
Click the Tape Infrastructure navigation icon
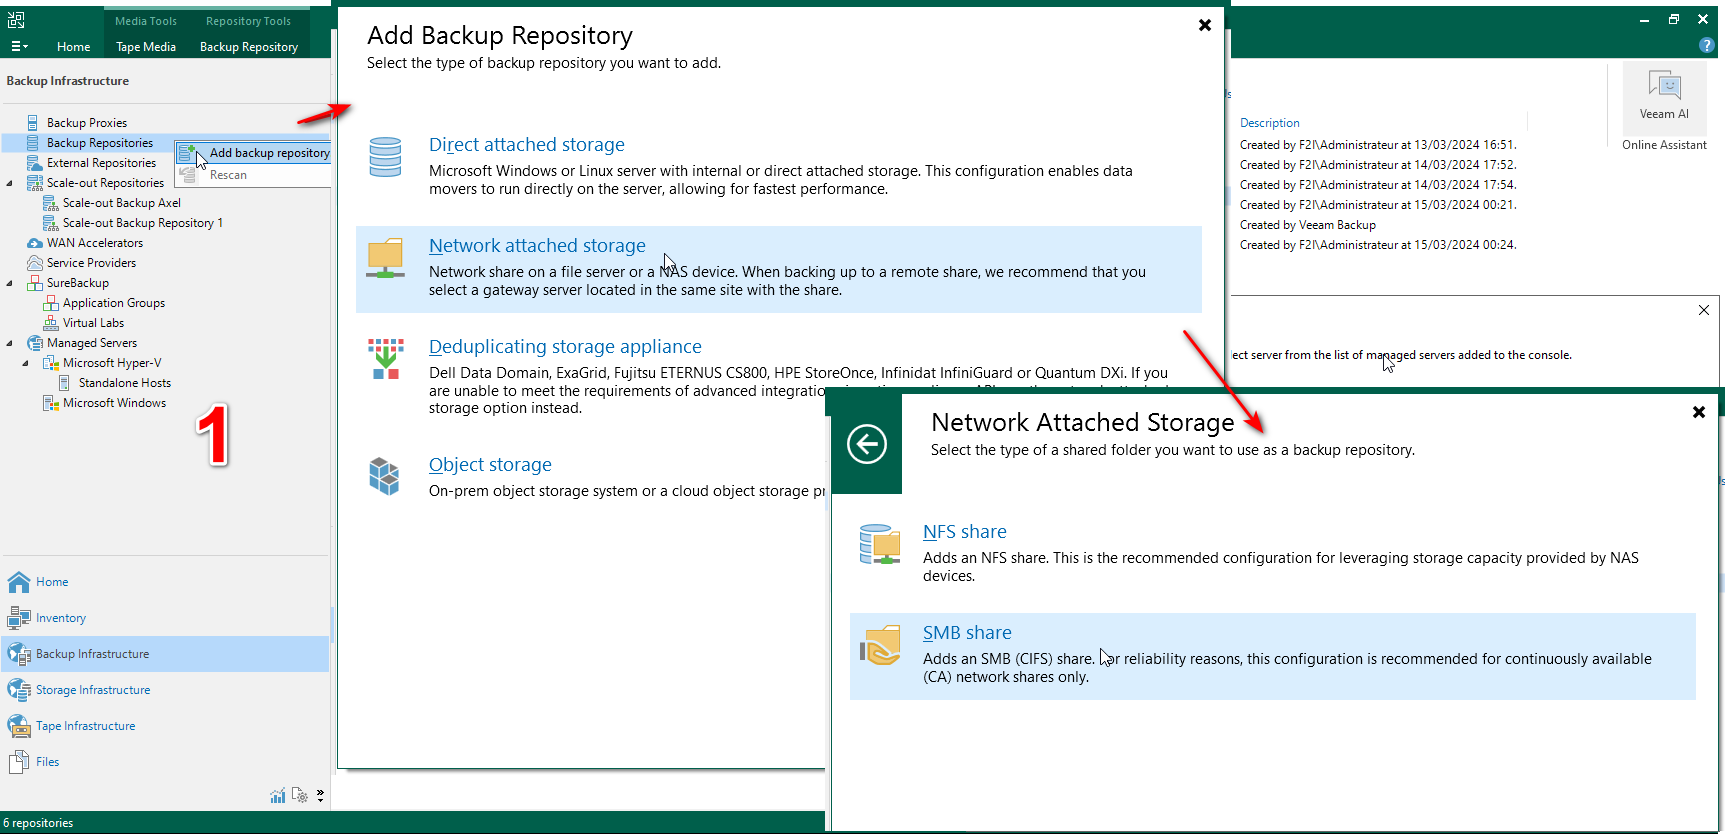click(19, 726)
